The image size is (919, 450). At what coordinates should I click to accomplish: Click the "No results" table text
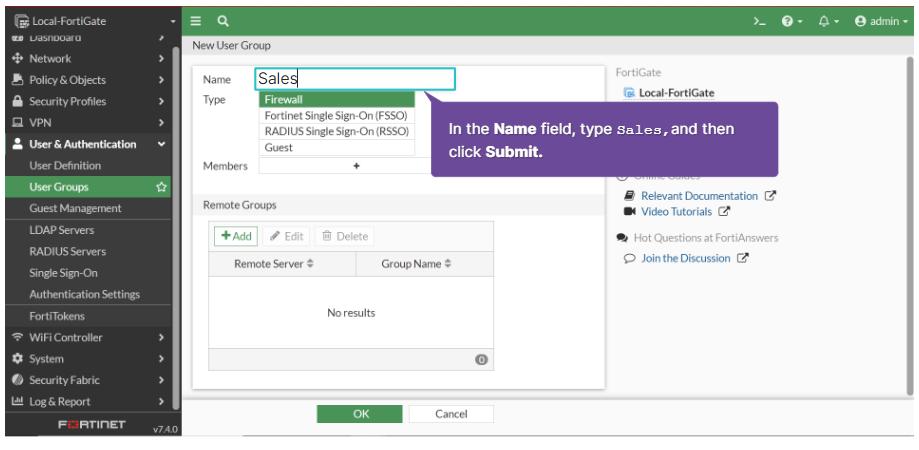(x=351, y=313)
